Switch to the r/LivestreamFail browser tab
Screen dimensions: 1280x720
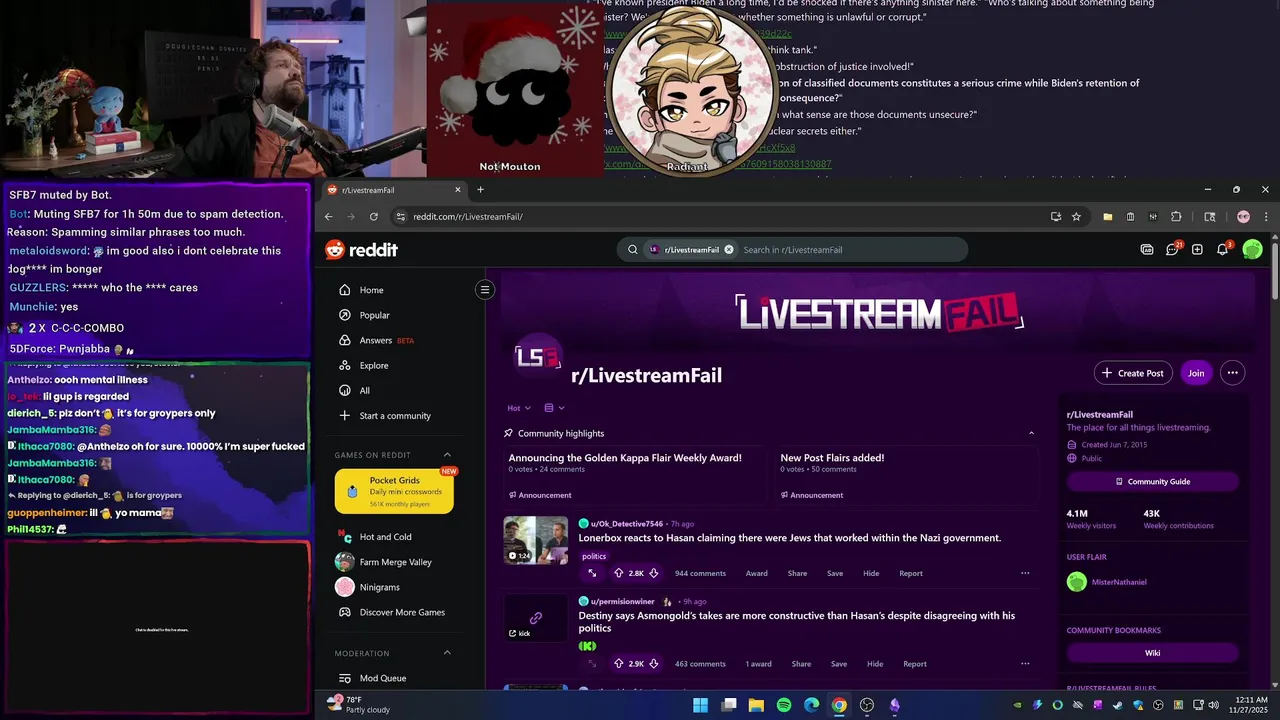pos(395,190)
